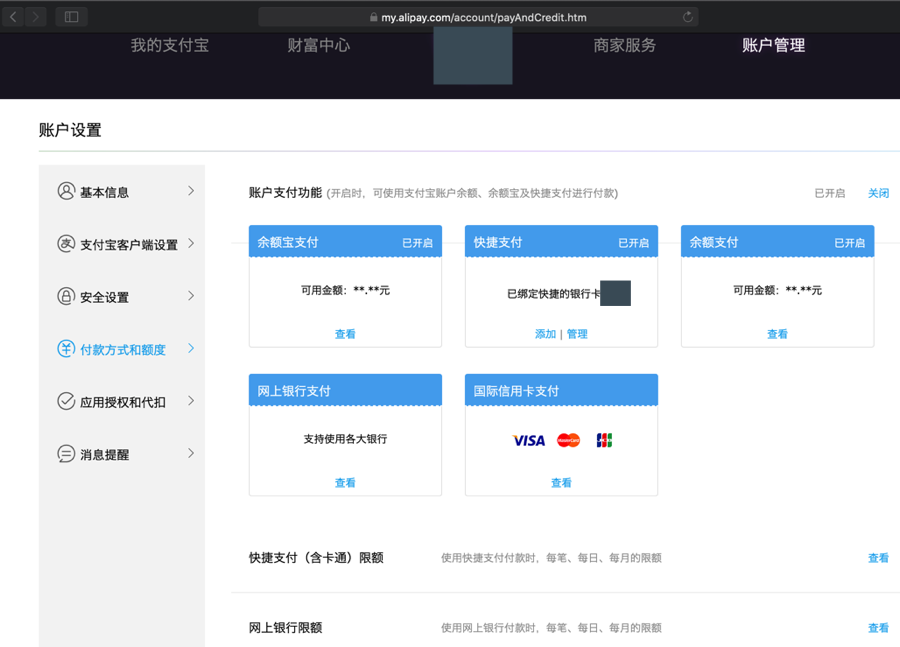Viewport: 900px width, 647px height.
Task: Click the 支付宝客户端设置 sidebar icon
Action: 66,244
